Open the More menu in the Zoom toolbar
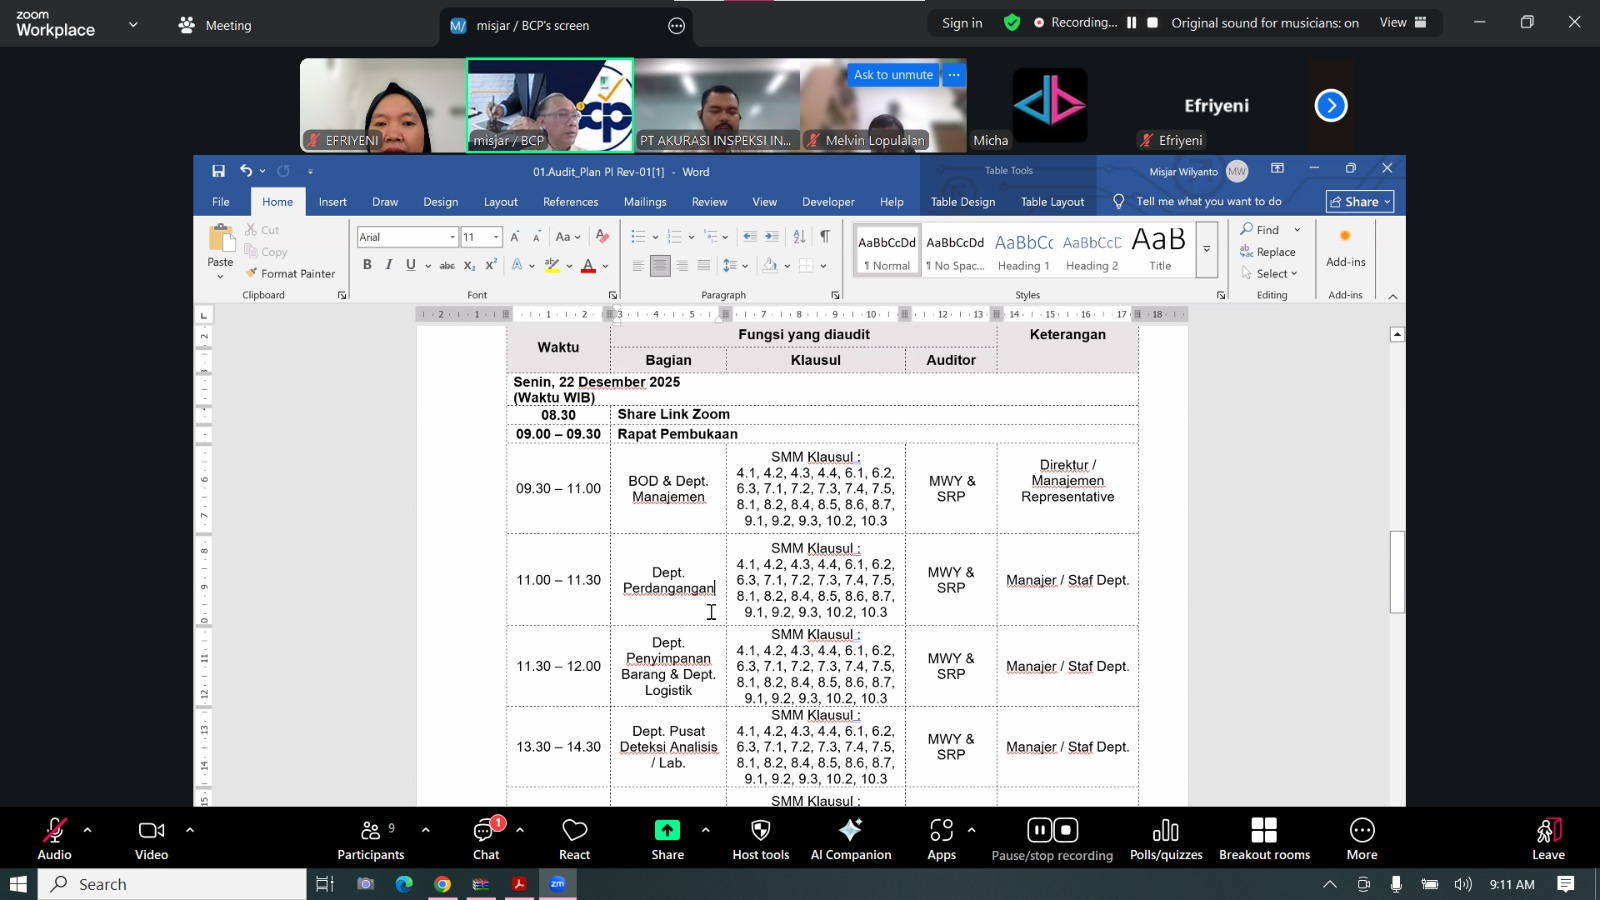 [1361, 838]
